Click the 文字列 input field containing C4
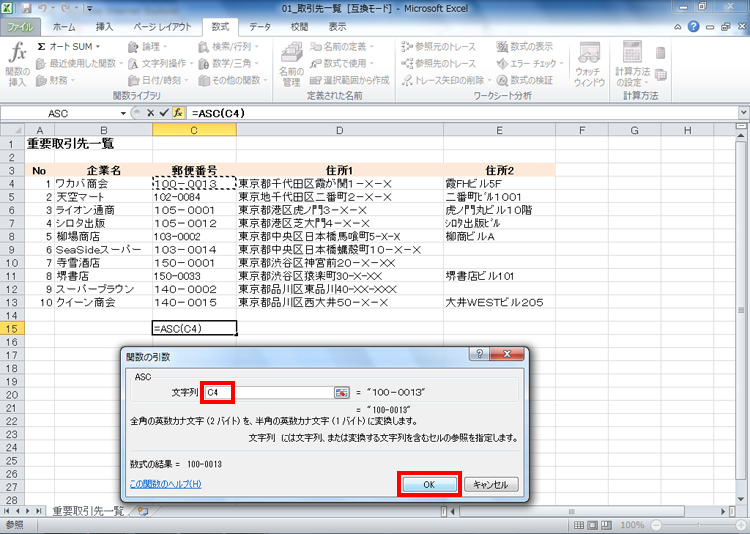Viewport: 750px width, 534px height. tap(268, 392)
